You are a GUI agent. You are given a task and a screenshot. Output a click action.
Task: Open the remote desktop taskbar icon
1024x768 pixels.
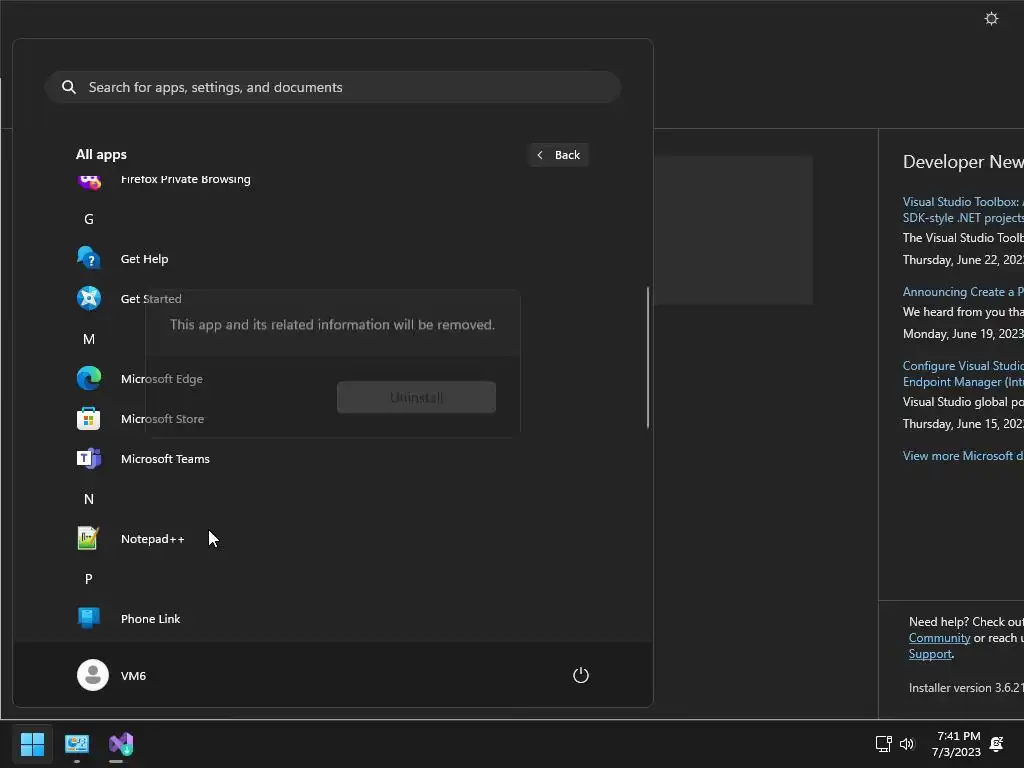pyautogui.click(x=76, y=744)
